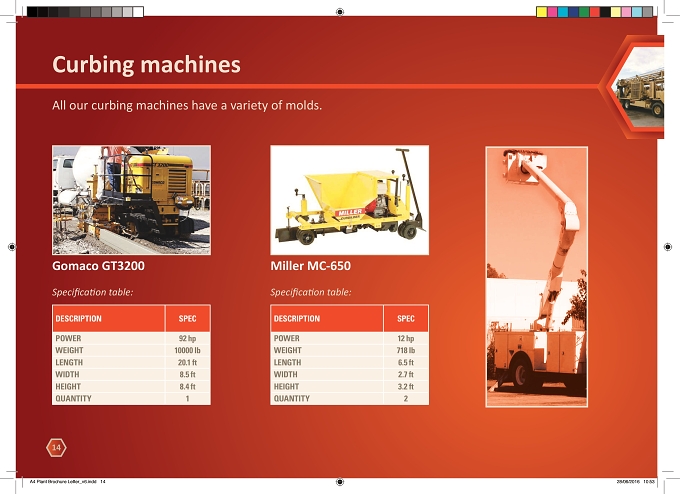Select the "2.7 ft" width value
This screenshot has width=680, height=494.
click(x=406, y=374)
